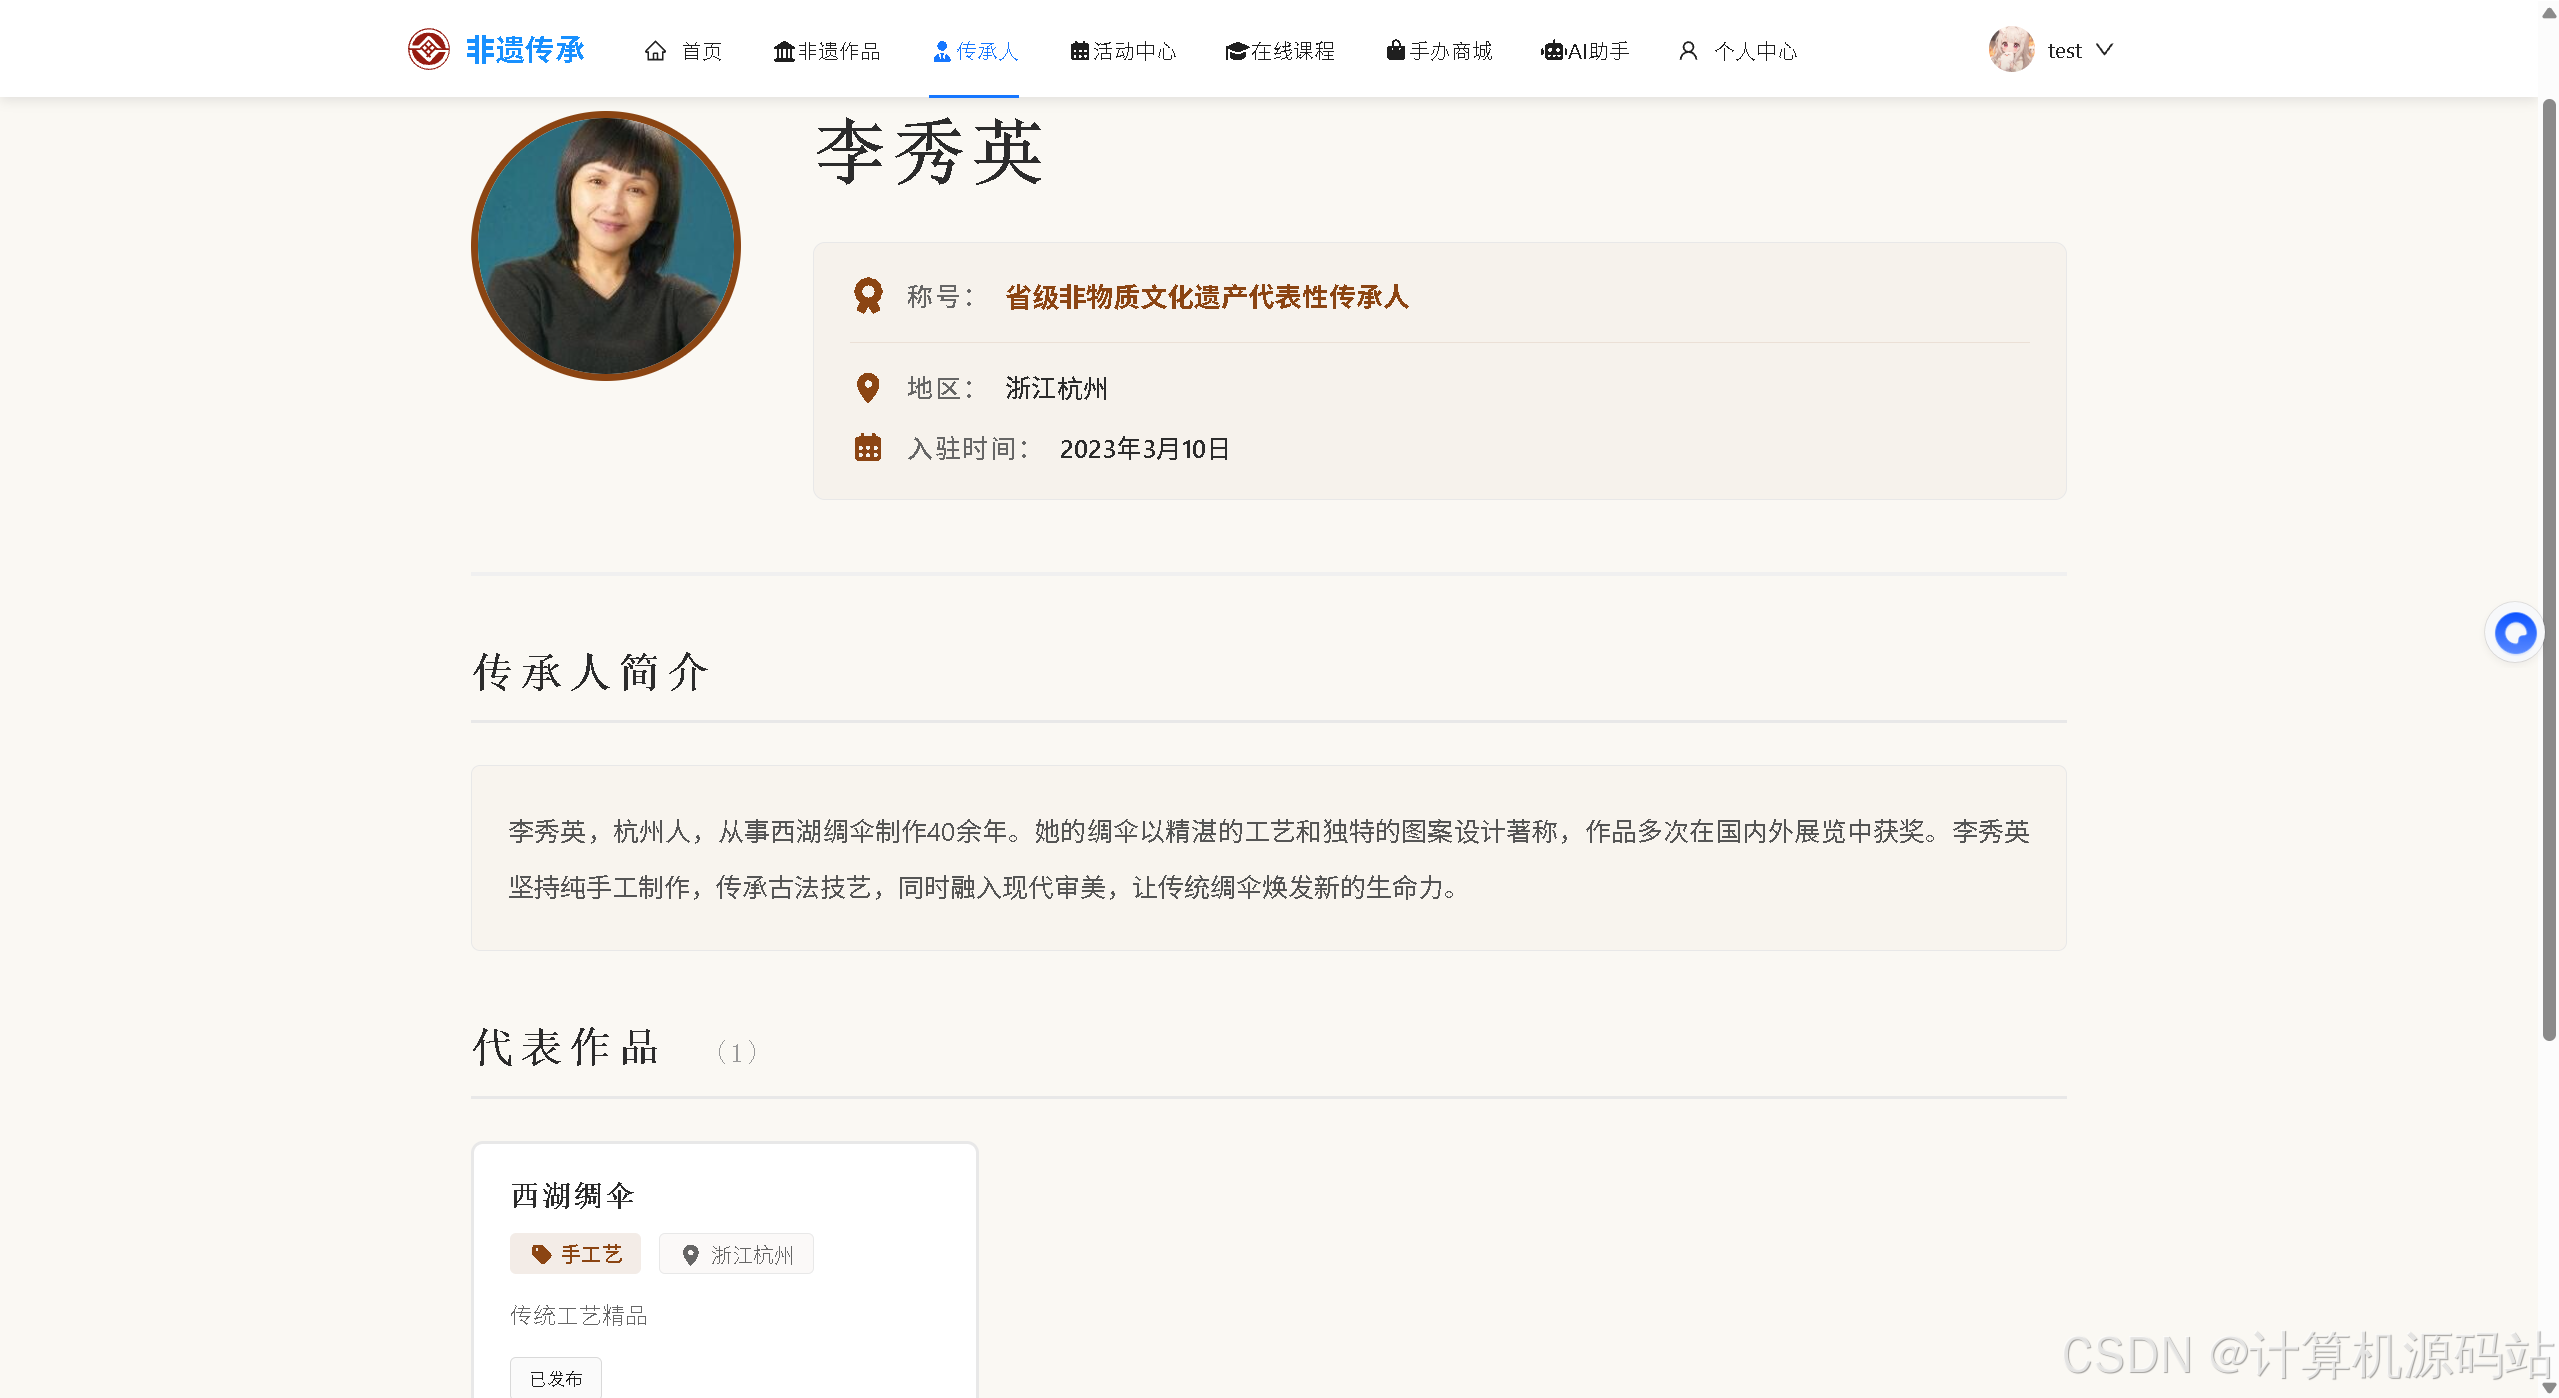Open the 西湖绸伞 work card title
This screenshot has height=1398, width=2559.
pyautogui.click(x=572, y=1195)
